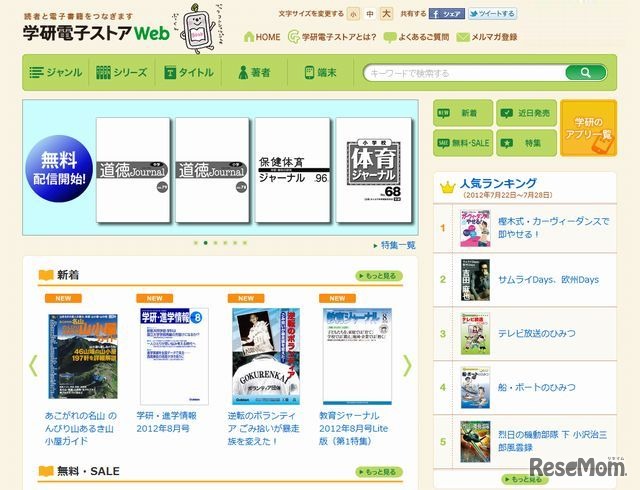Open 教育ジャーナル magazine cover
640x490 pixels.
(x=358, y=356)
